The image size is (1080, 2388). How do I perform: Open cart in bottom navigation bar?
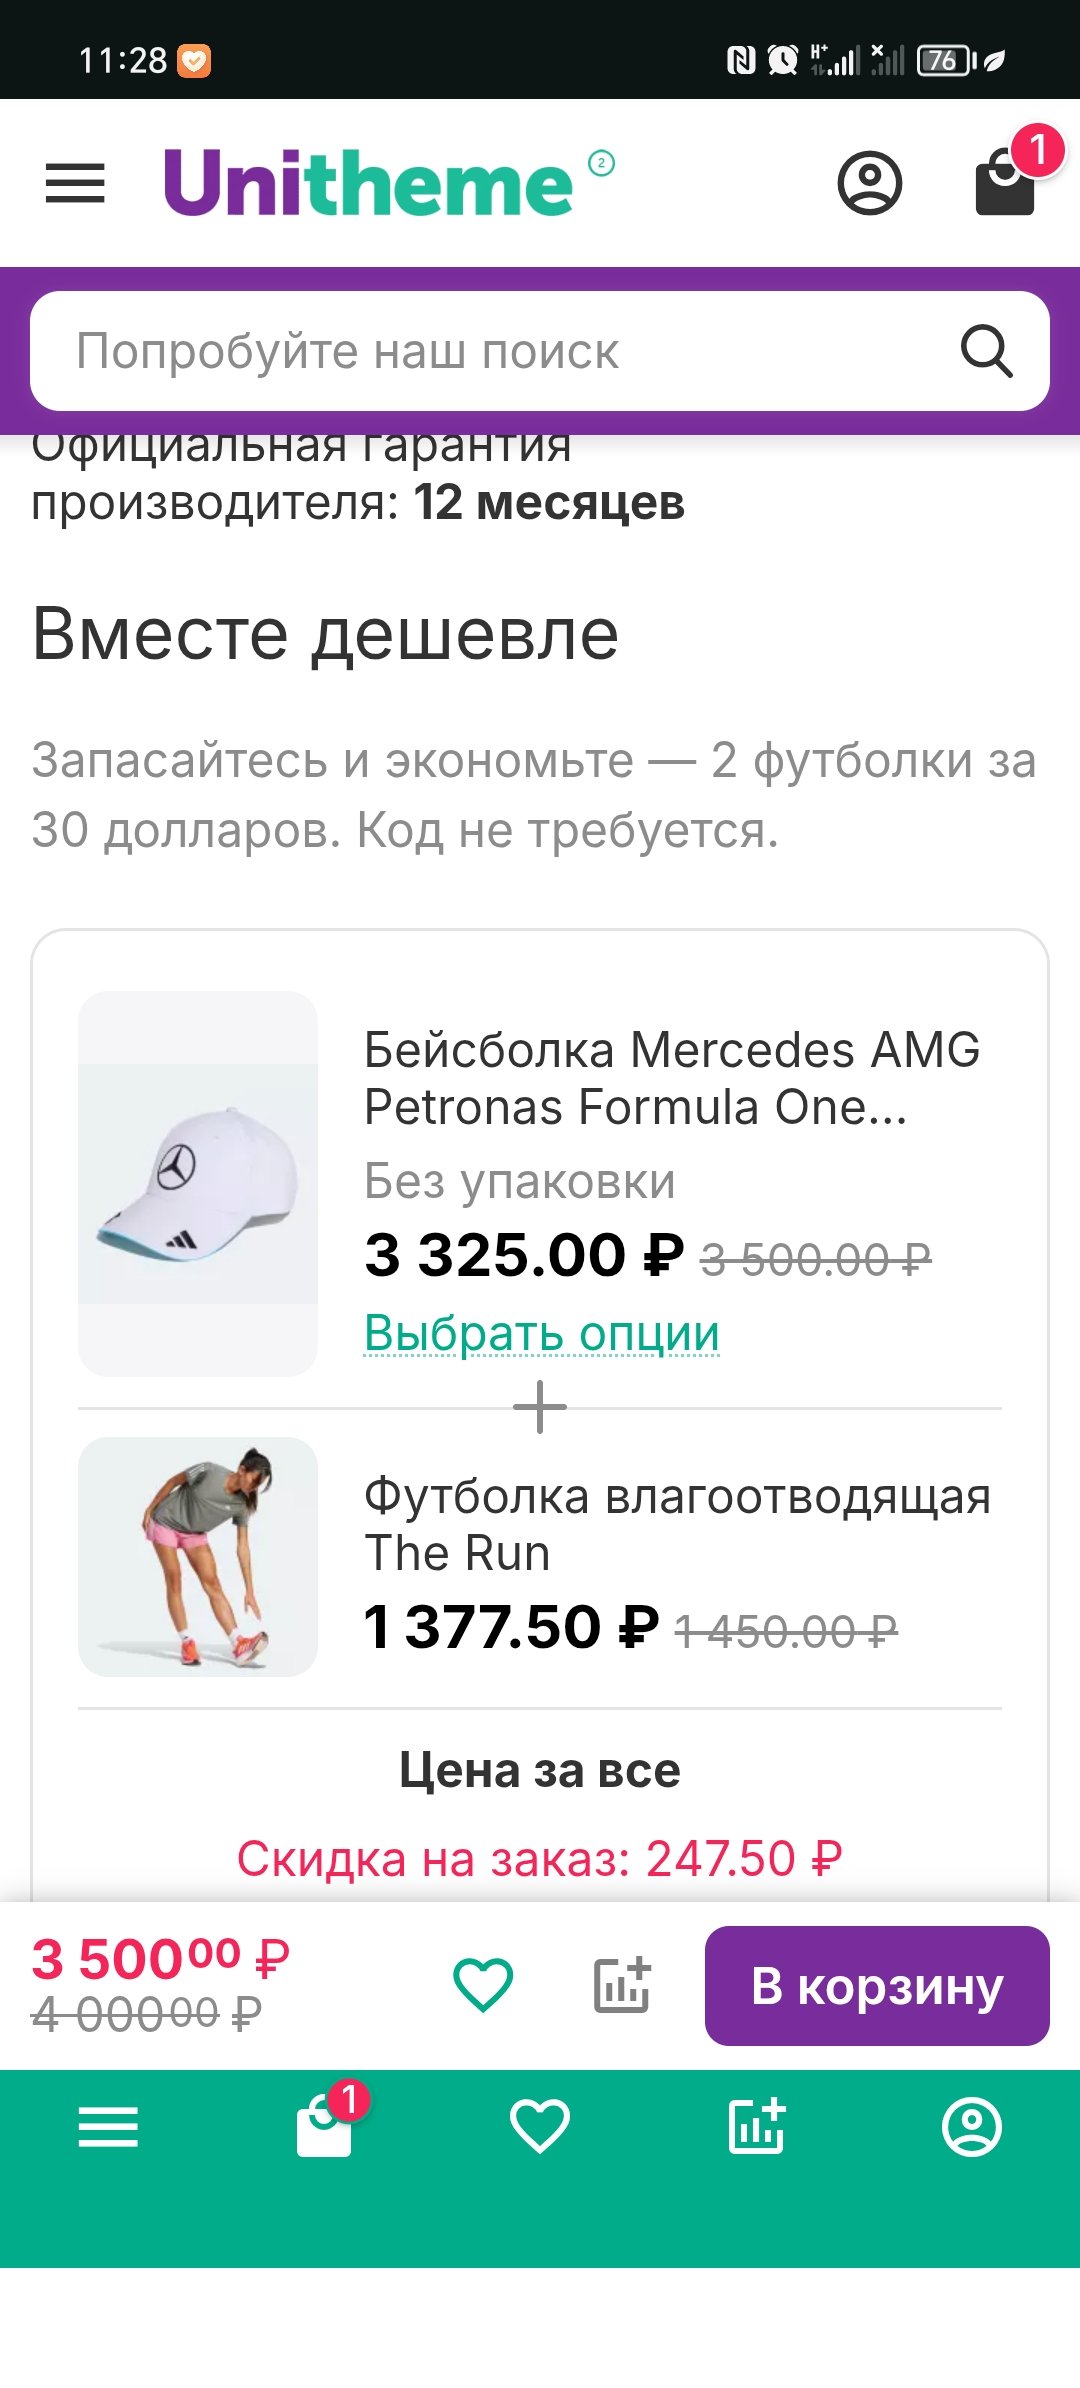pos(325,2126)
